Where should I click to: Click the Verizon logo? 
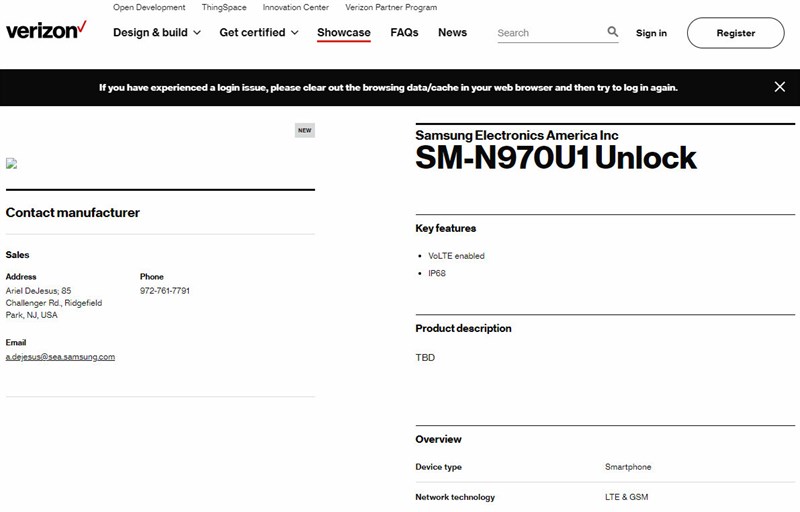click(x=45, y=30)
